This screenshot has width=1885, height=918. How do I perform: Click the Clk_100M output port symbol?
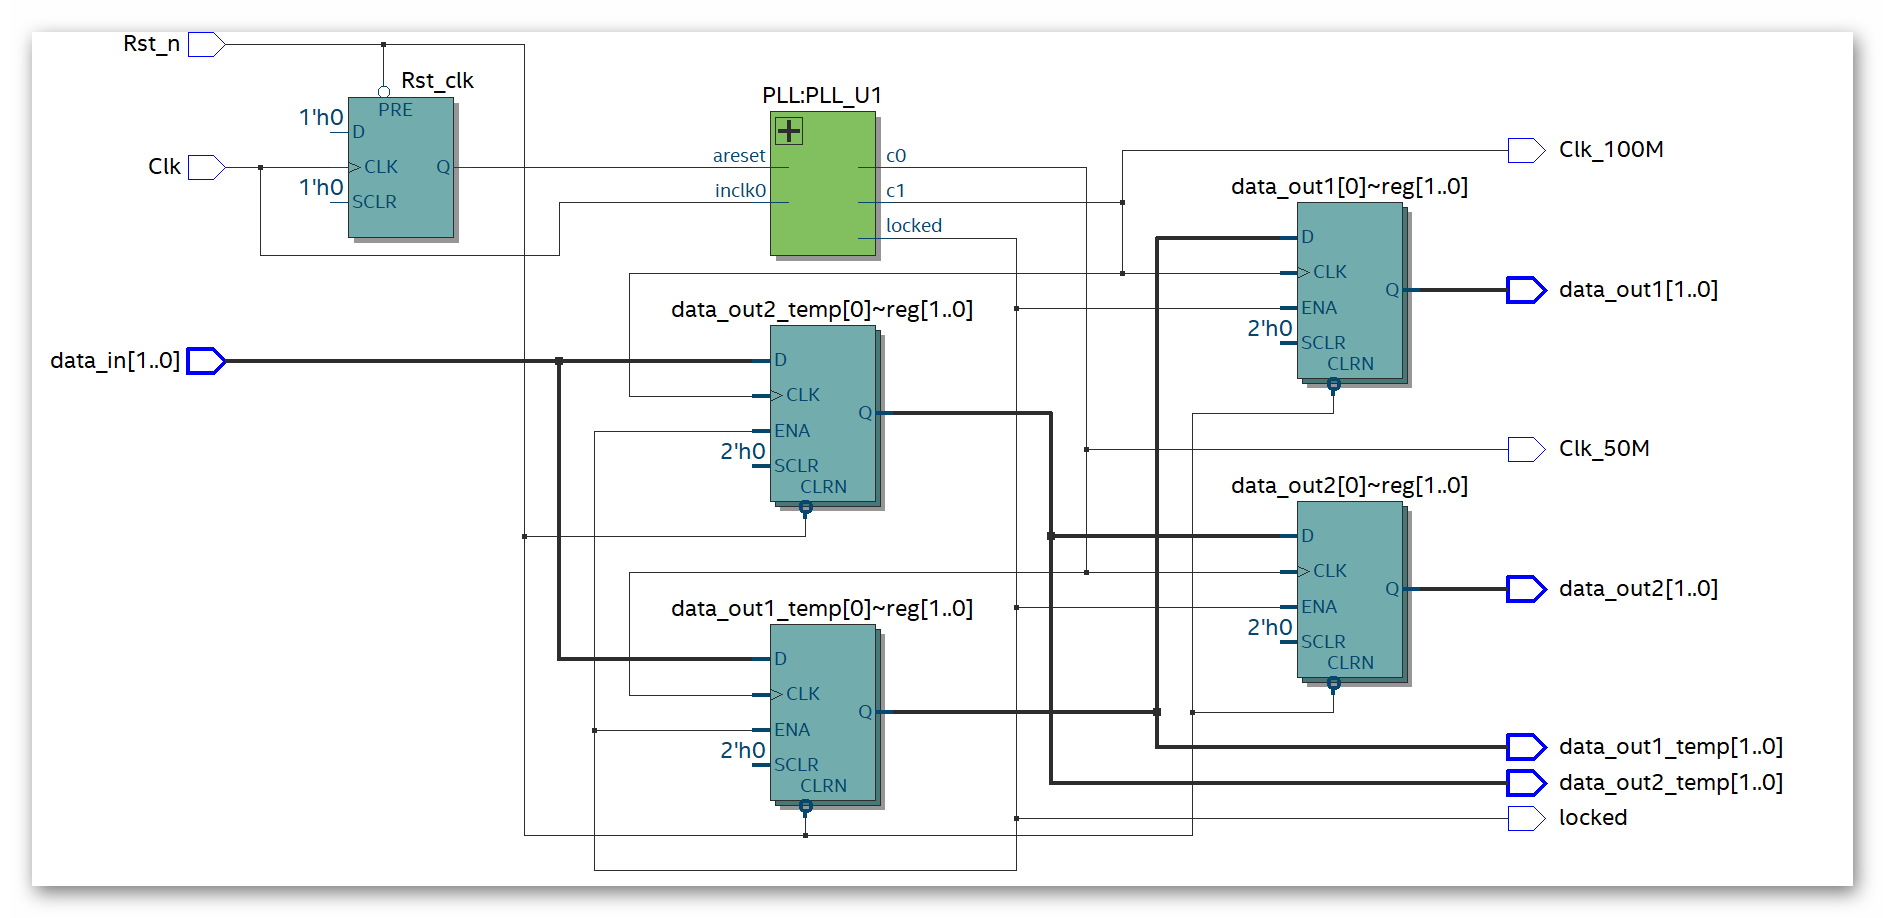click(x=1526, y=151)
